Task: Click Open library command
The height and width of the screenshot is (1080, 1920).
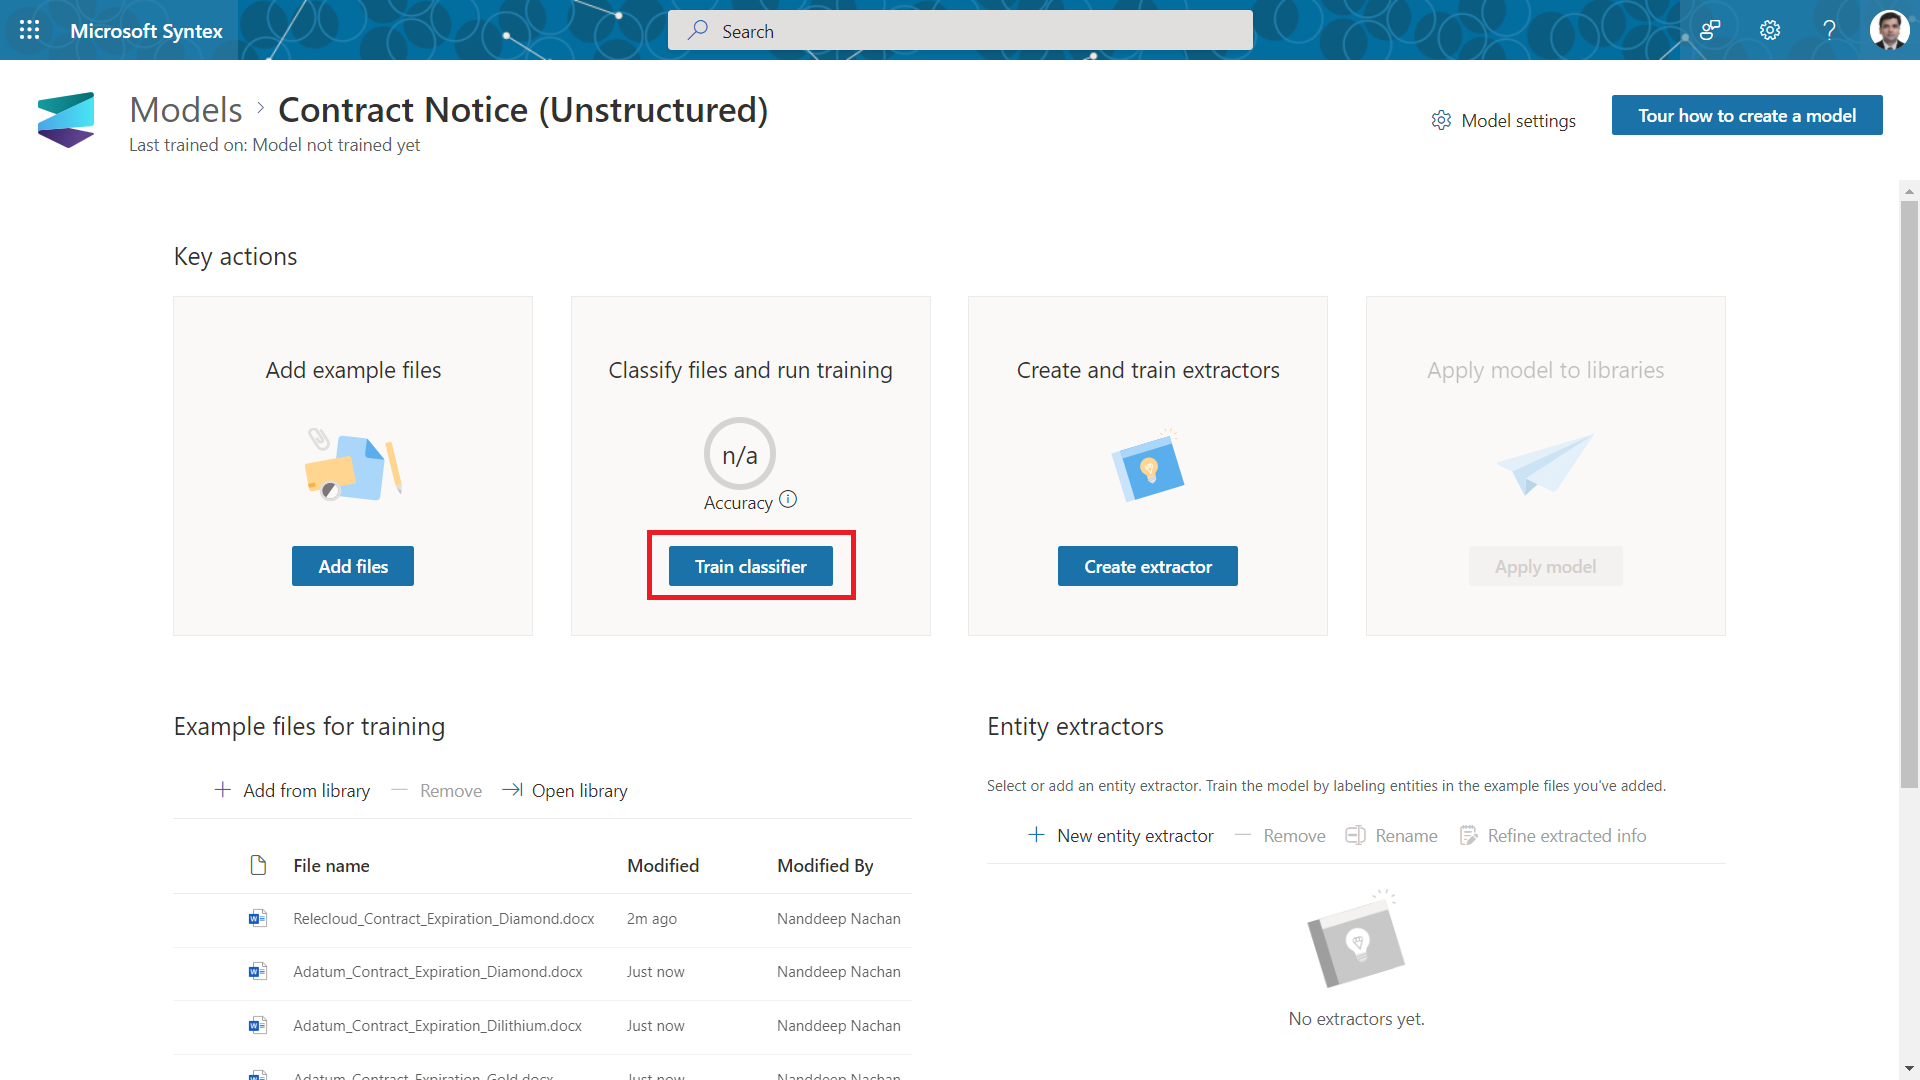Action: [565, 790]
